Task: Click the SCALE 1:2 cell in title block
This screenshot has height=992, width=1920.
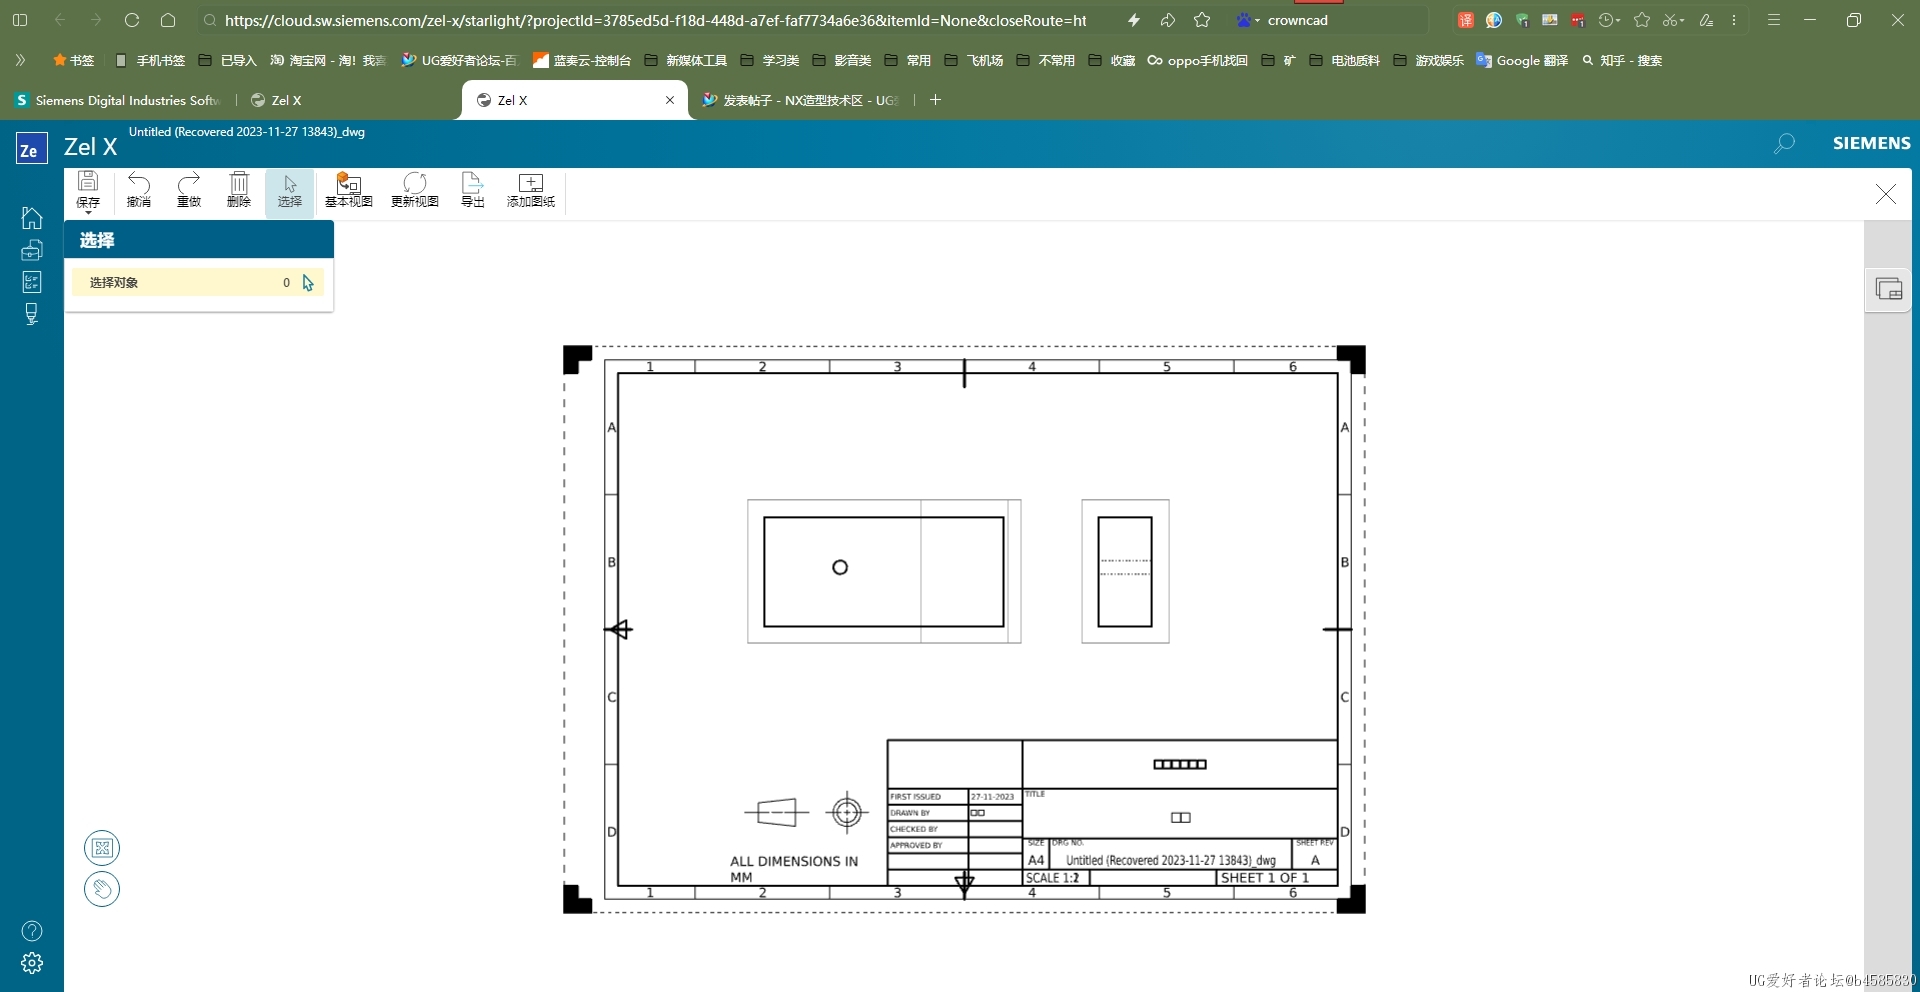Action: (x=1054, y=878)
